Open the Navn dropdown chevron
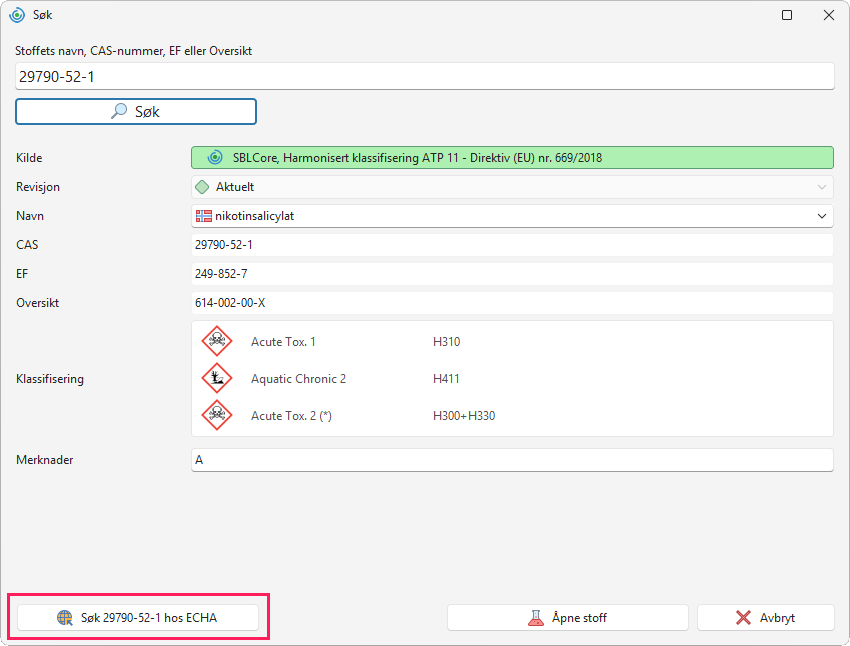The height and width of the screenshot is (646, 850). [822, 216]
